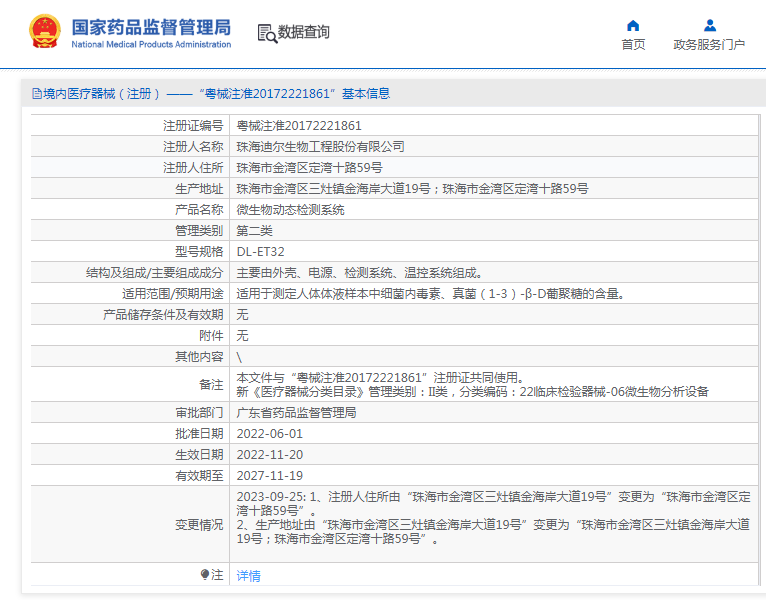The width and height of the screenshot is (766, 600).
Task: Click the 生效日期 label
Action: click(x=199, y=455)
